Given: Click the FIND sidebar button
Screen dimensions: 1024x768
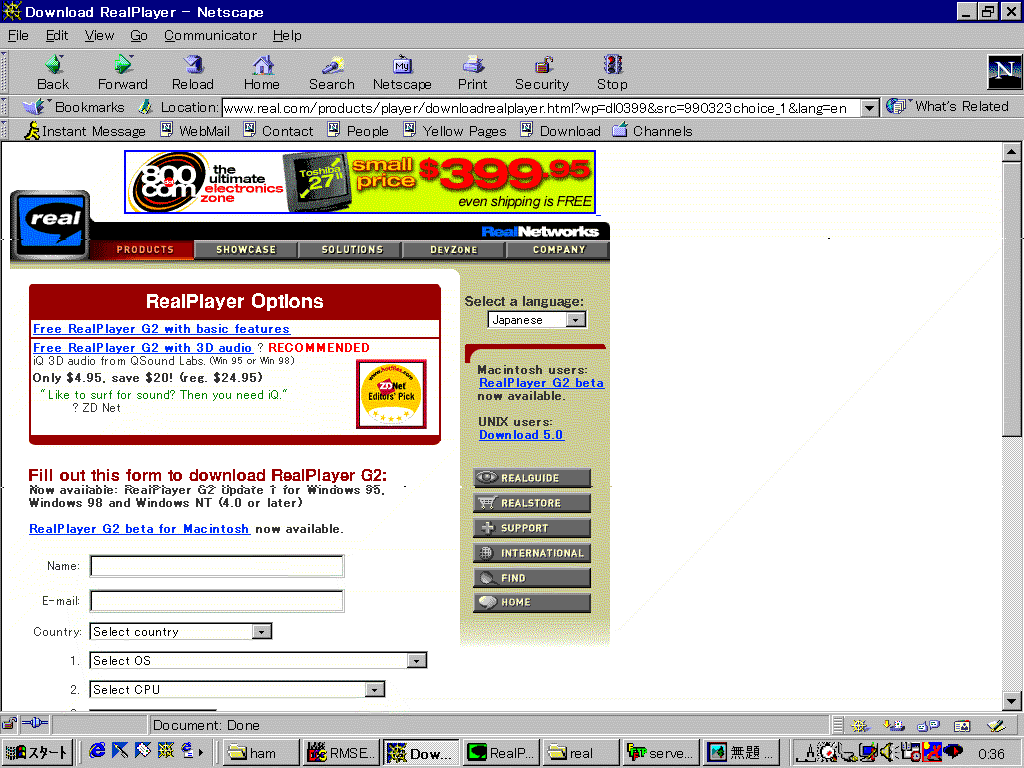Looking at the screenshot, I should [532, 577].
